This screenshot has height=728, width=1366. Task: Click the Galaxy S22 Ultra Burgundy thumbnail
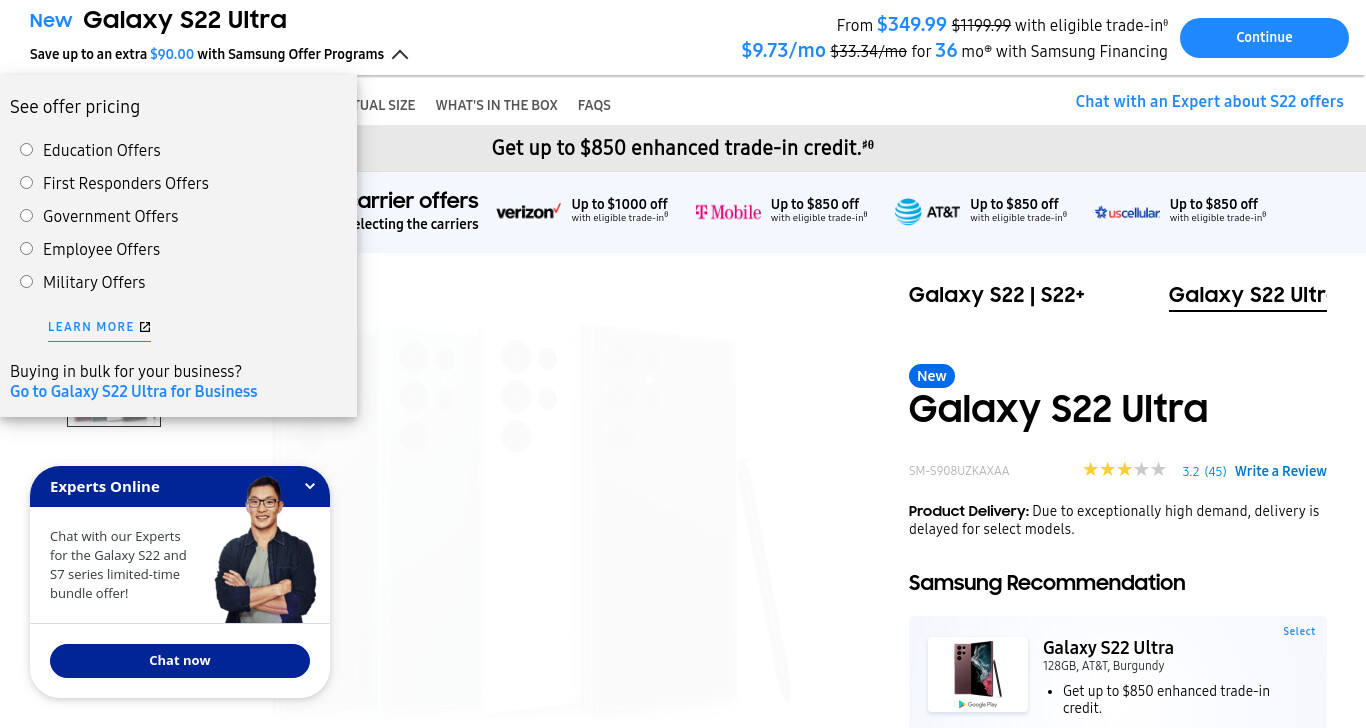click(977, 675)
